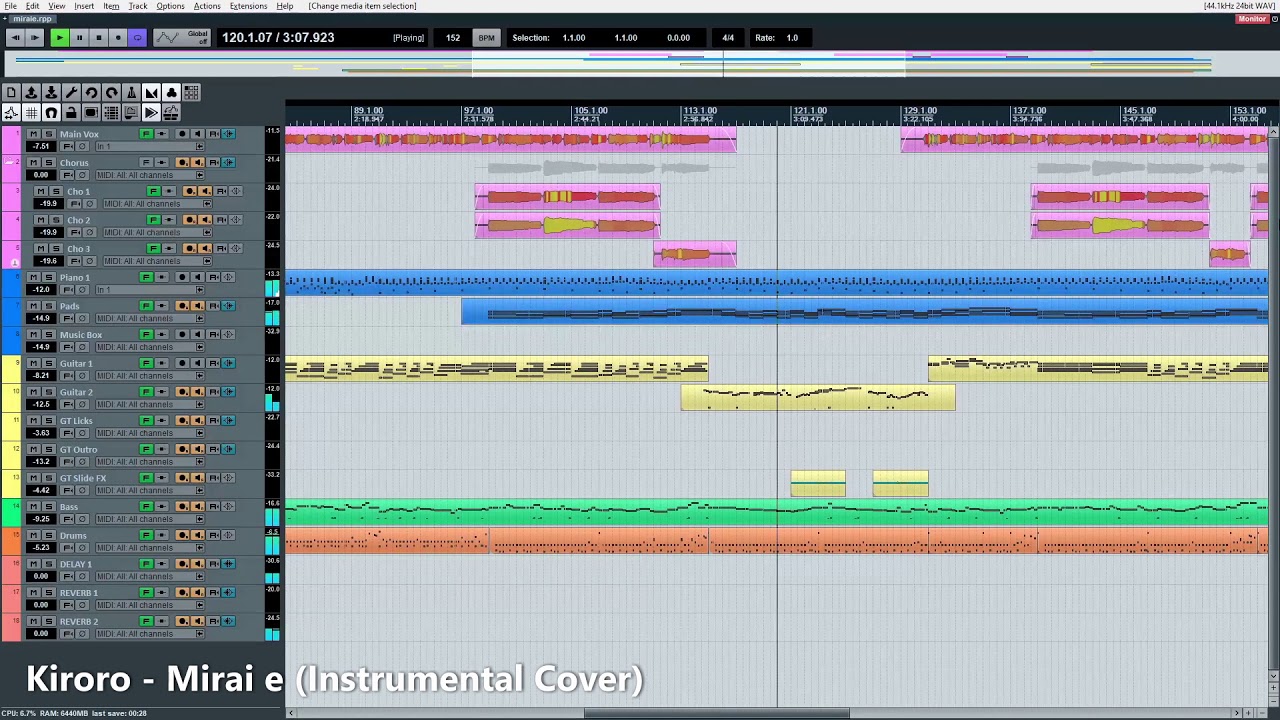Toggle the item grouping toolbar icon
1280x720 pixels.
pos(171,92)
